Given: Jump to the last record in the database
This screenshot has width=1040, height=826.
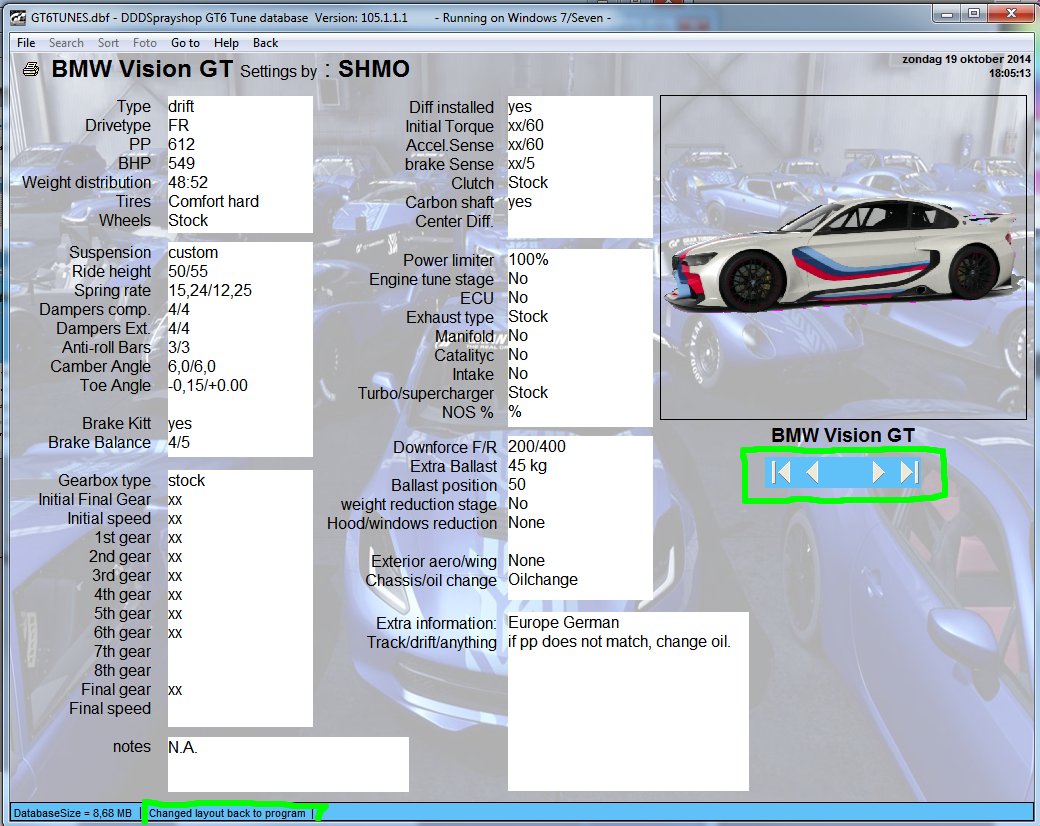Looking at the screenshot, I should pos(909,472).
